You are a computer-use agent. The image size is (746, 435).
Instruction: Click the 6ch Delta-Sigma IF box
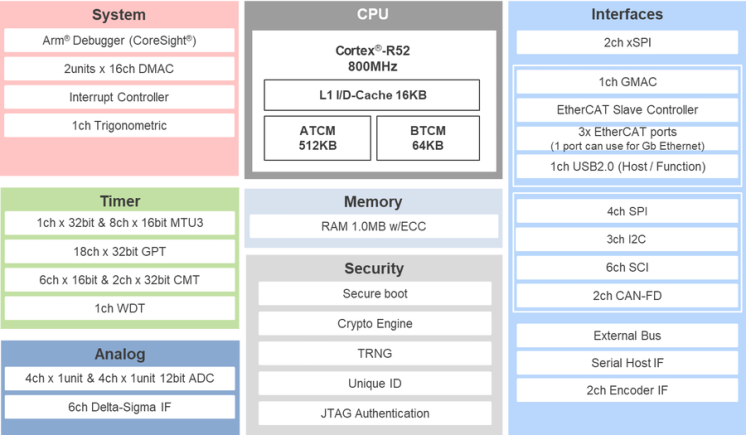(x=119, y=407)
